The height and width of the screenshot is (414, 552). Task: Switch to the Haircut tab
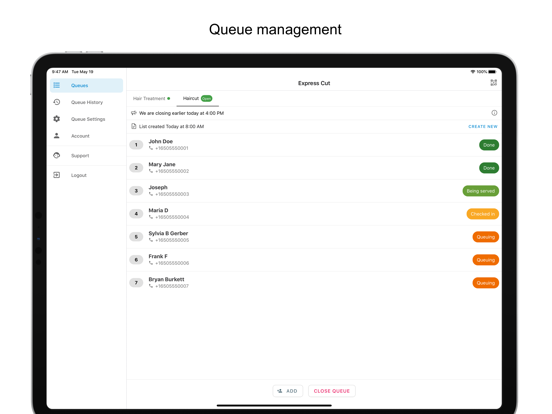197,99
